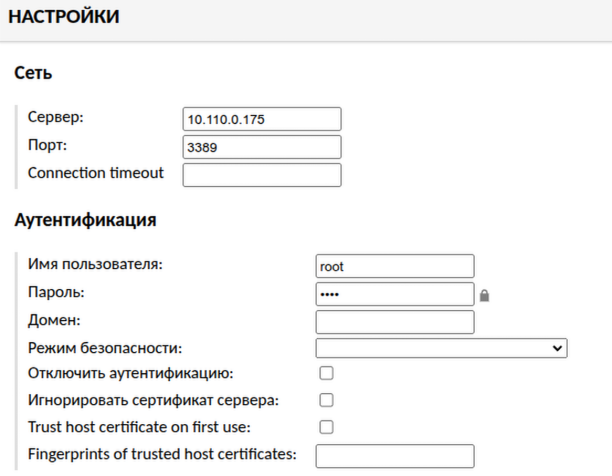Screen dimensions: 612x476
Task: Open the Режим безопасности dropdown
Action: [x=441, y=348]
